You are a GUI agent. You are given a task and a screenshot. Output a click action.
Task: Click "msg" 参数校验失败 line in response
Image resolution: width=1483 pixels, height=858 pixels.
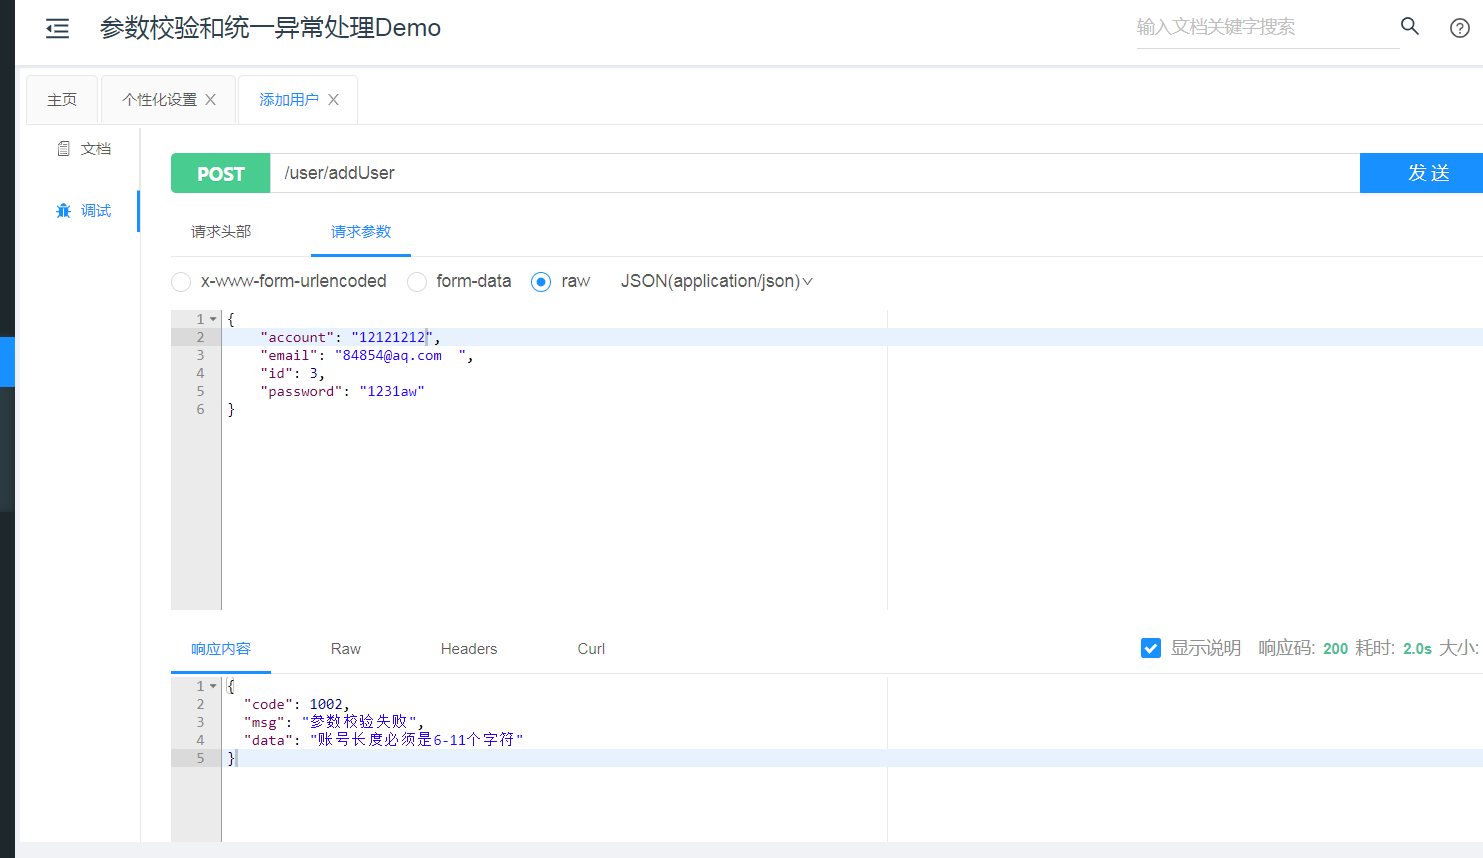point(334,722)
